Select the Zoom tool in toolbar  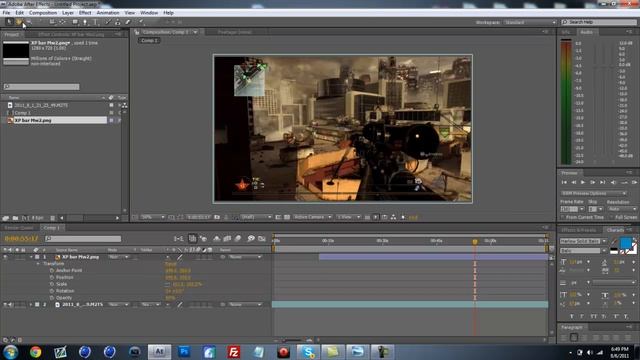click(29, 22)
